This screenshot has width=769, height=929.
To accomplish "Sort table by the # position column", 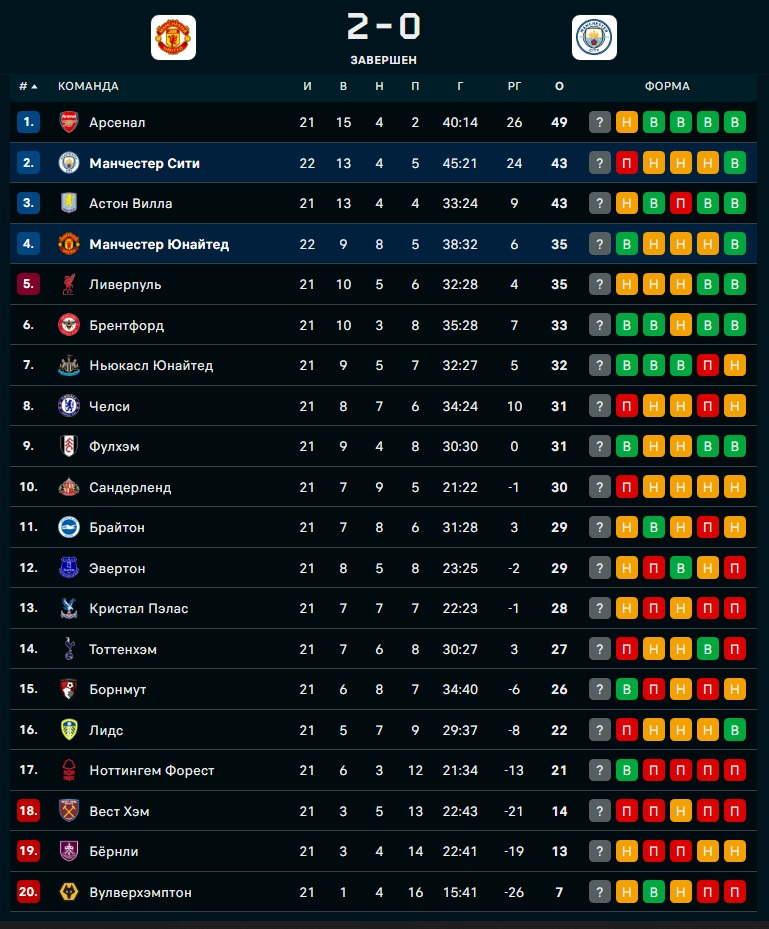I will (27, 86).
